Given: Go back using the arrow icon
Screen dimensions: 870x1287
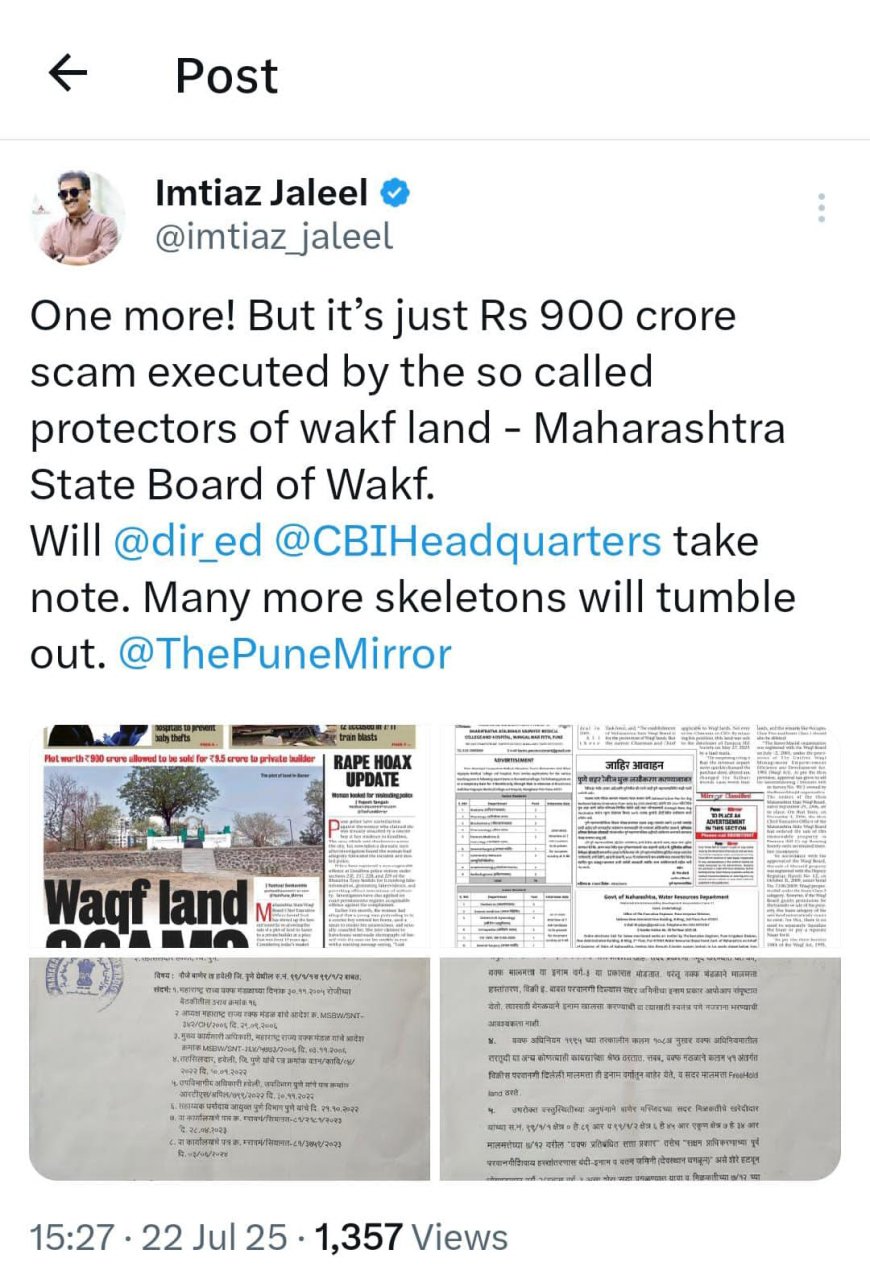Looking at the screenshot, I should (68, 73).
